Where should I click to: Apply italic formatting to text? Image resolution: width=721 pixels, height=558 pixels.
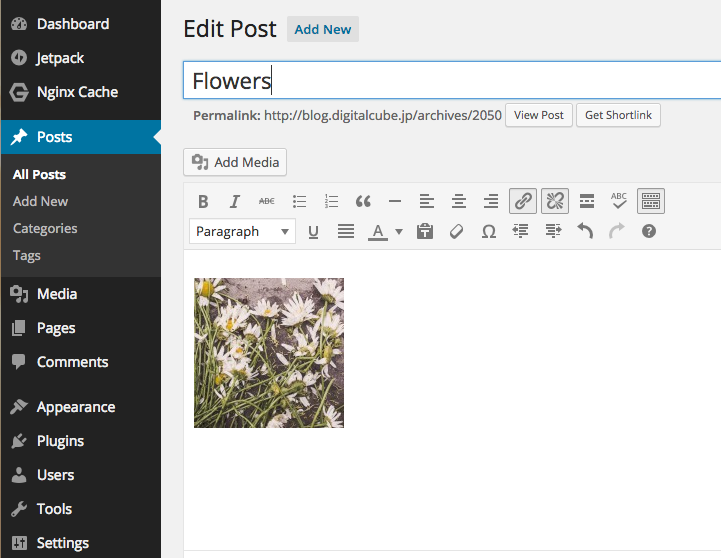pos(235,201)
